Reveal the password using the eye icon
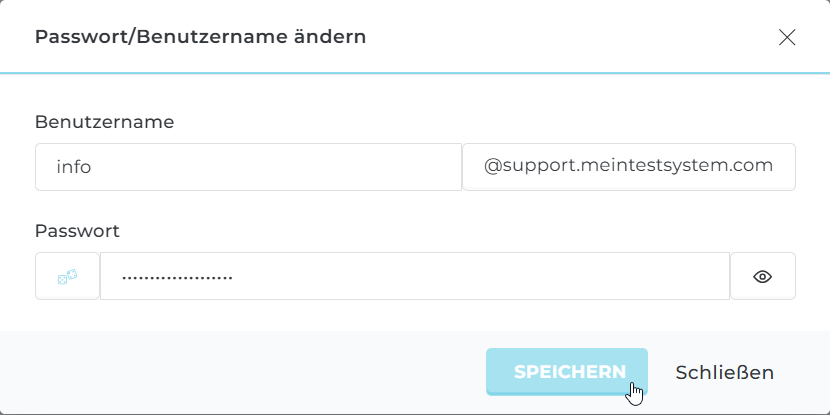This screenshot has width=830, height=415. pyautogui.click(x=763, y=276)
